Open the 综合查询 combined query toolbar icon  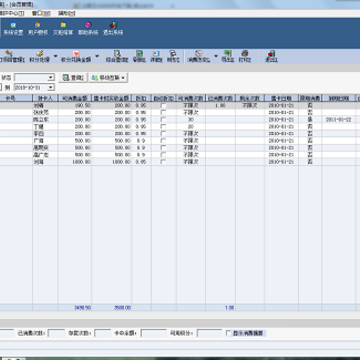pyautogui.click(x=117, y=56)
